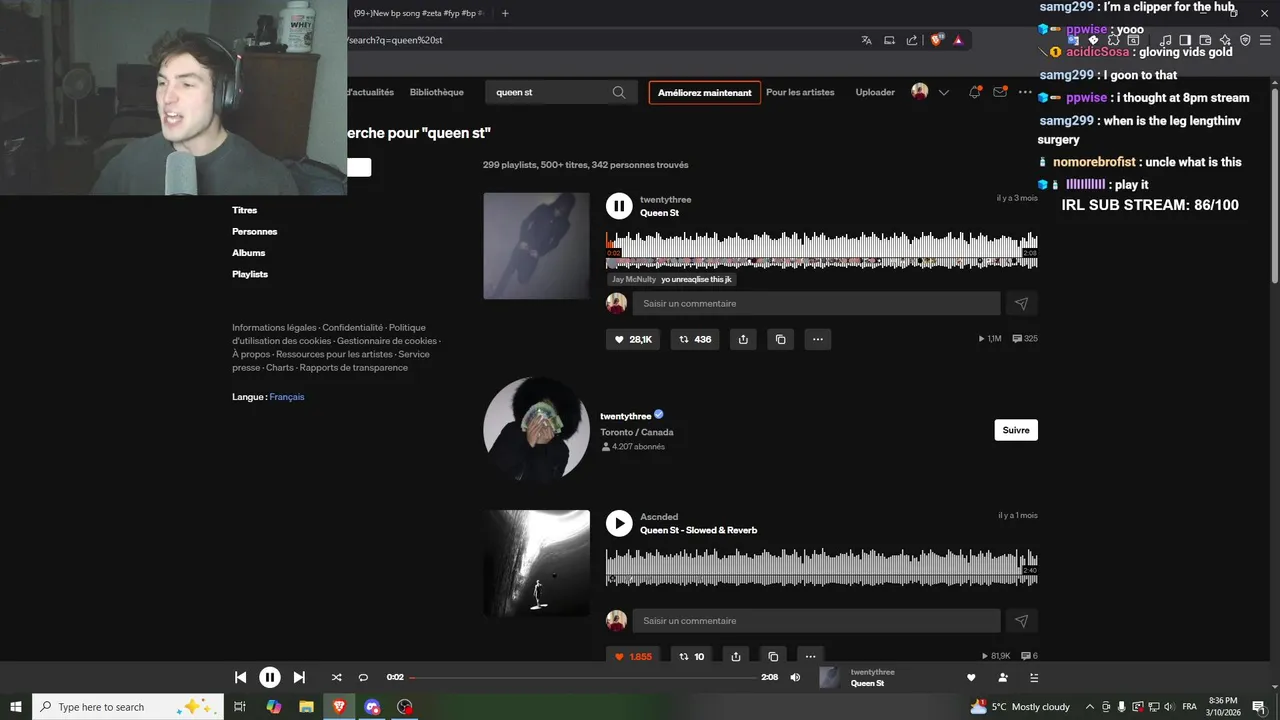Open a new browser tab
Viewport: 1280px width, 720px height.
[505, 13]
